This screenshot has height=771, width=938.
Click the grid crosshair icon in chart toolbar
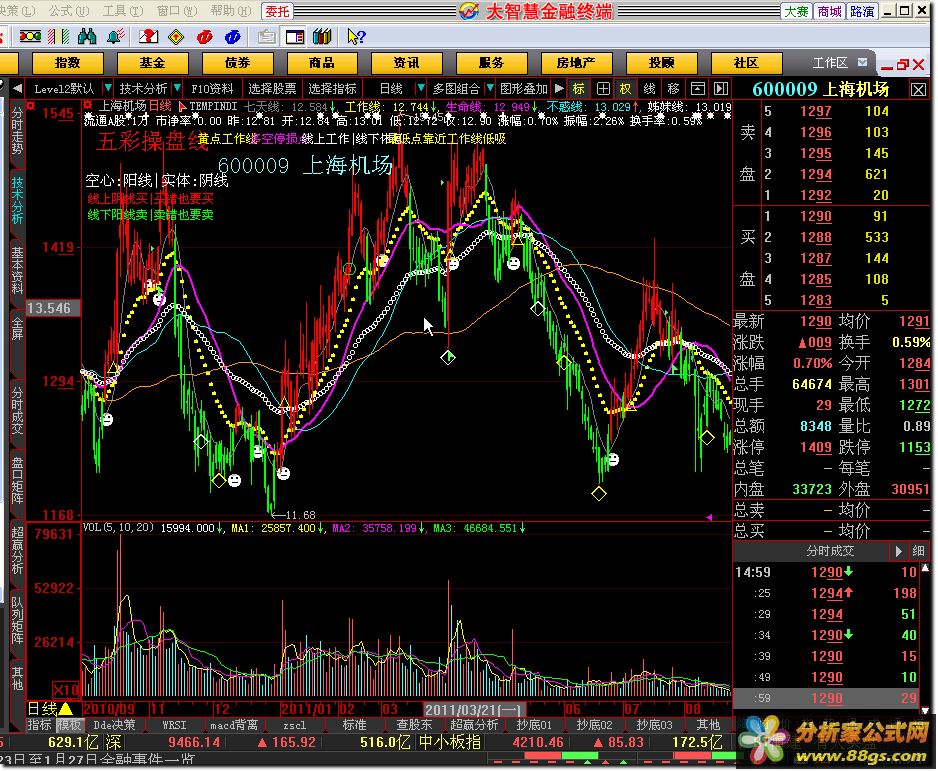click(604, 89)
